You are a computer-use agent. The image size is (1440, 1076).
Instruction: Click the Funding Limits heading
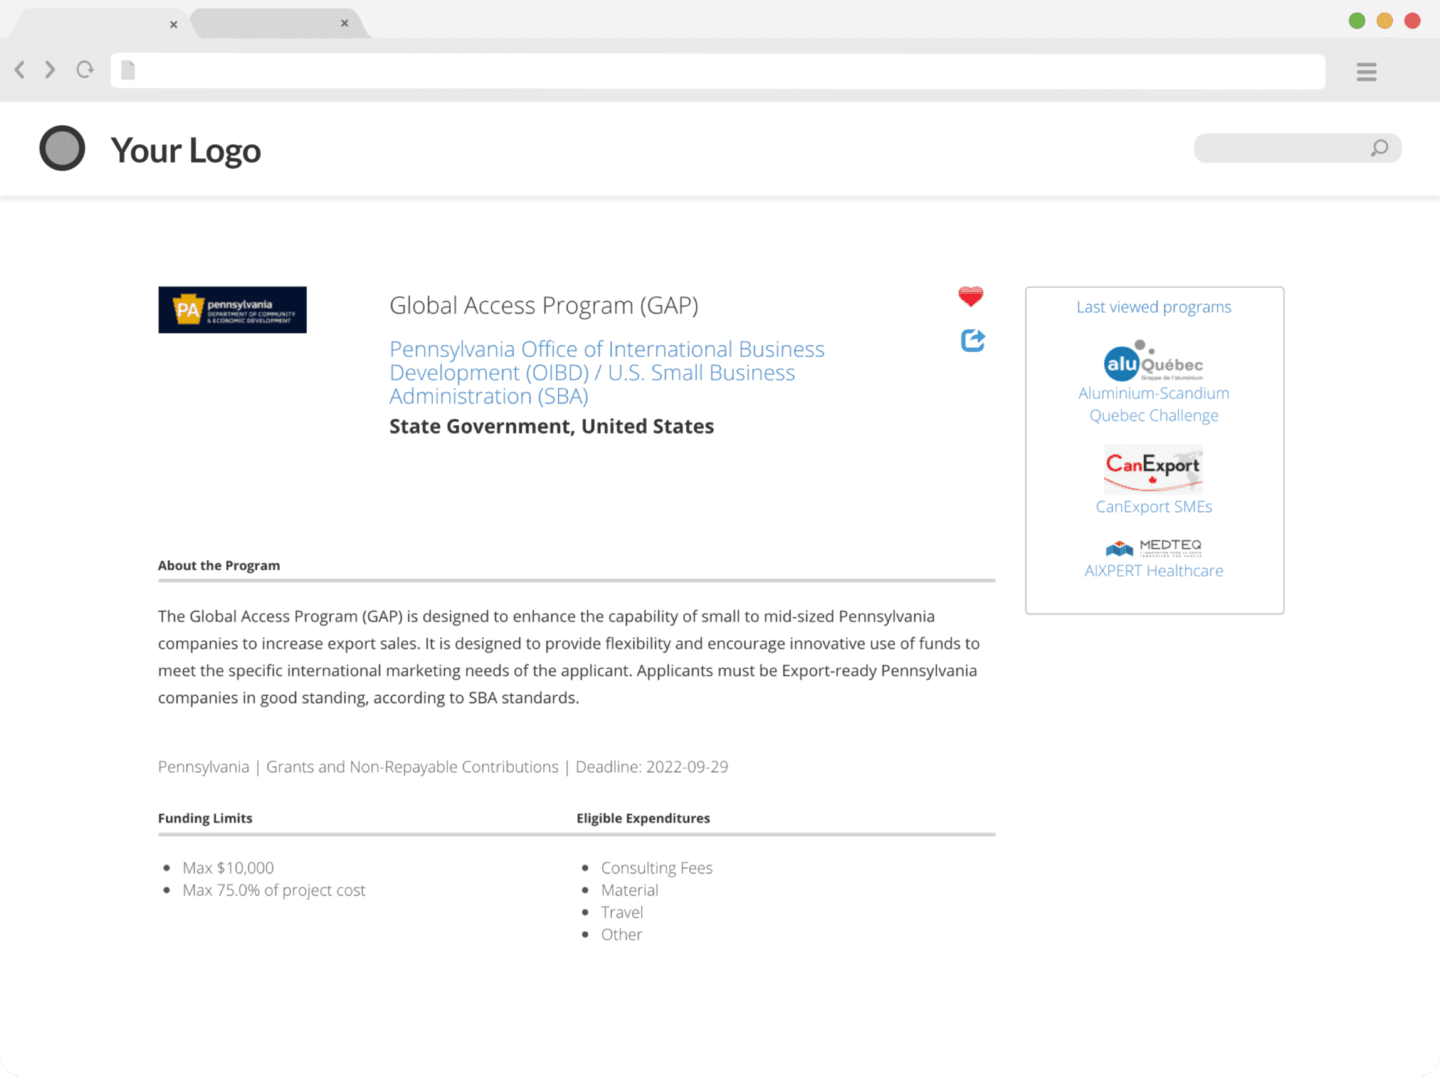pos(205,818)
